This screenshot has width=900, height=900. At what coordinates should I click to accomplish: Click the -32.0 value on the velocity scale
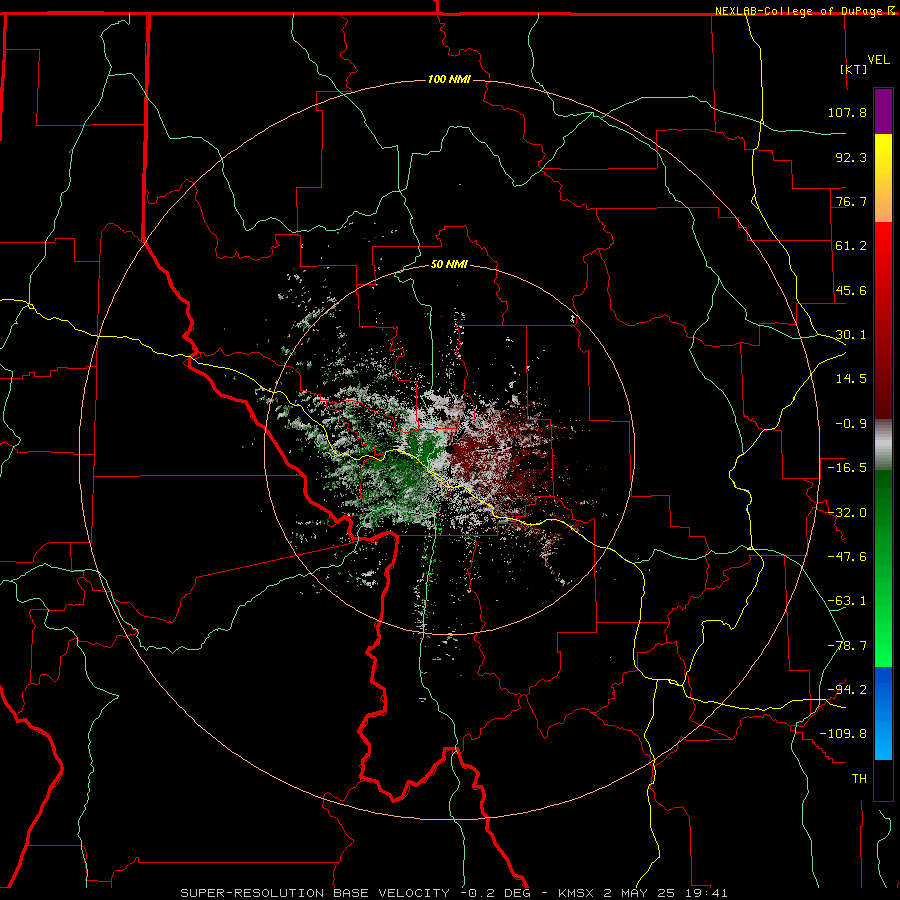pos(847,513)
